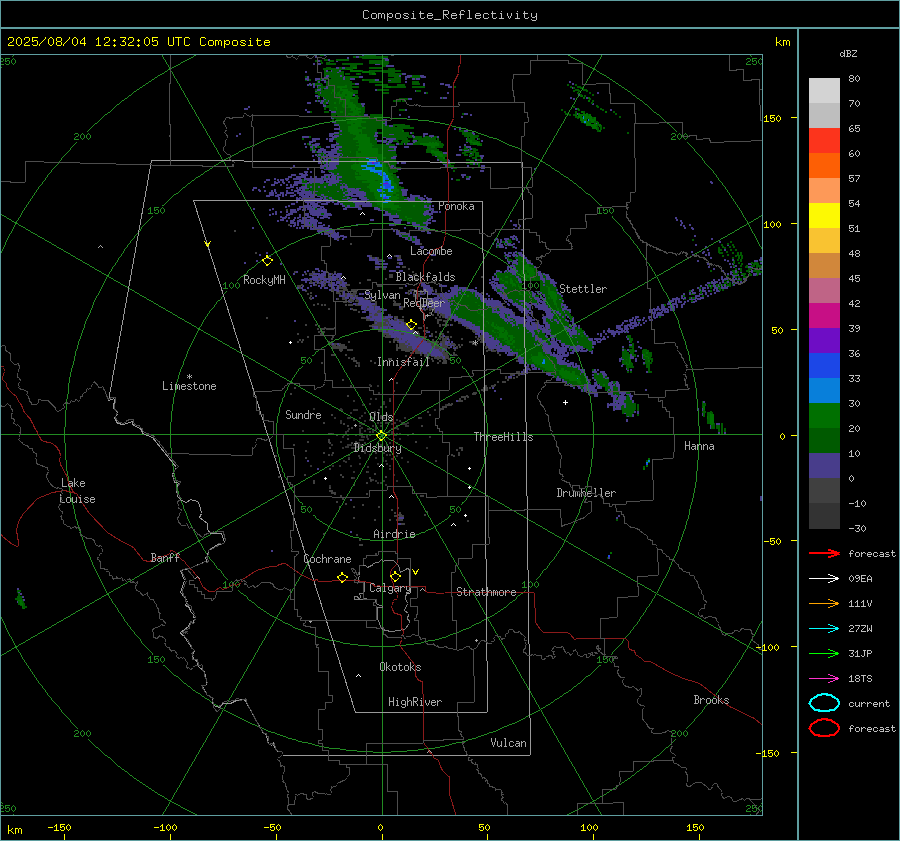The width and height of the screenshot is (900, 841).
Task: Click the yellow diamond marker near RedDeer
Action: (x=411, y=325)
